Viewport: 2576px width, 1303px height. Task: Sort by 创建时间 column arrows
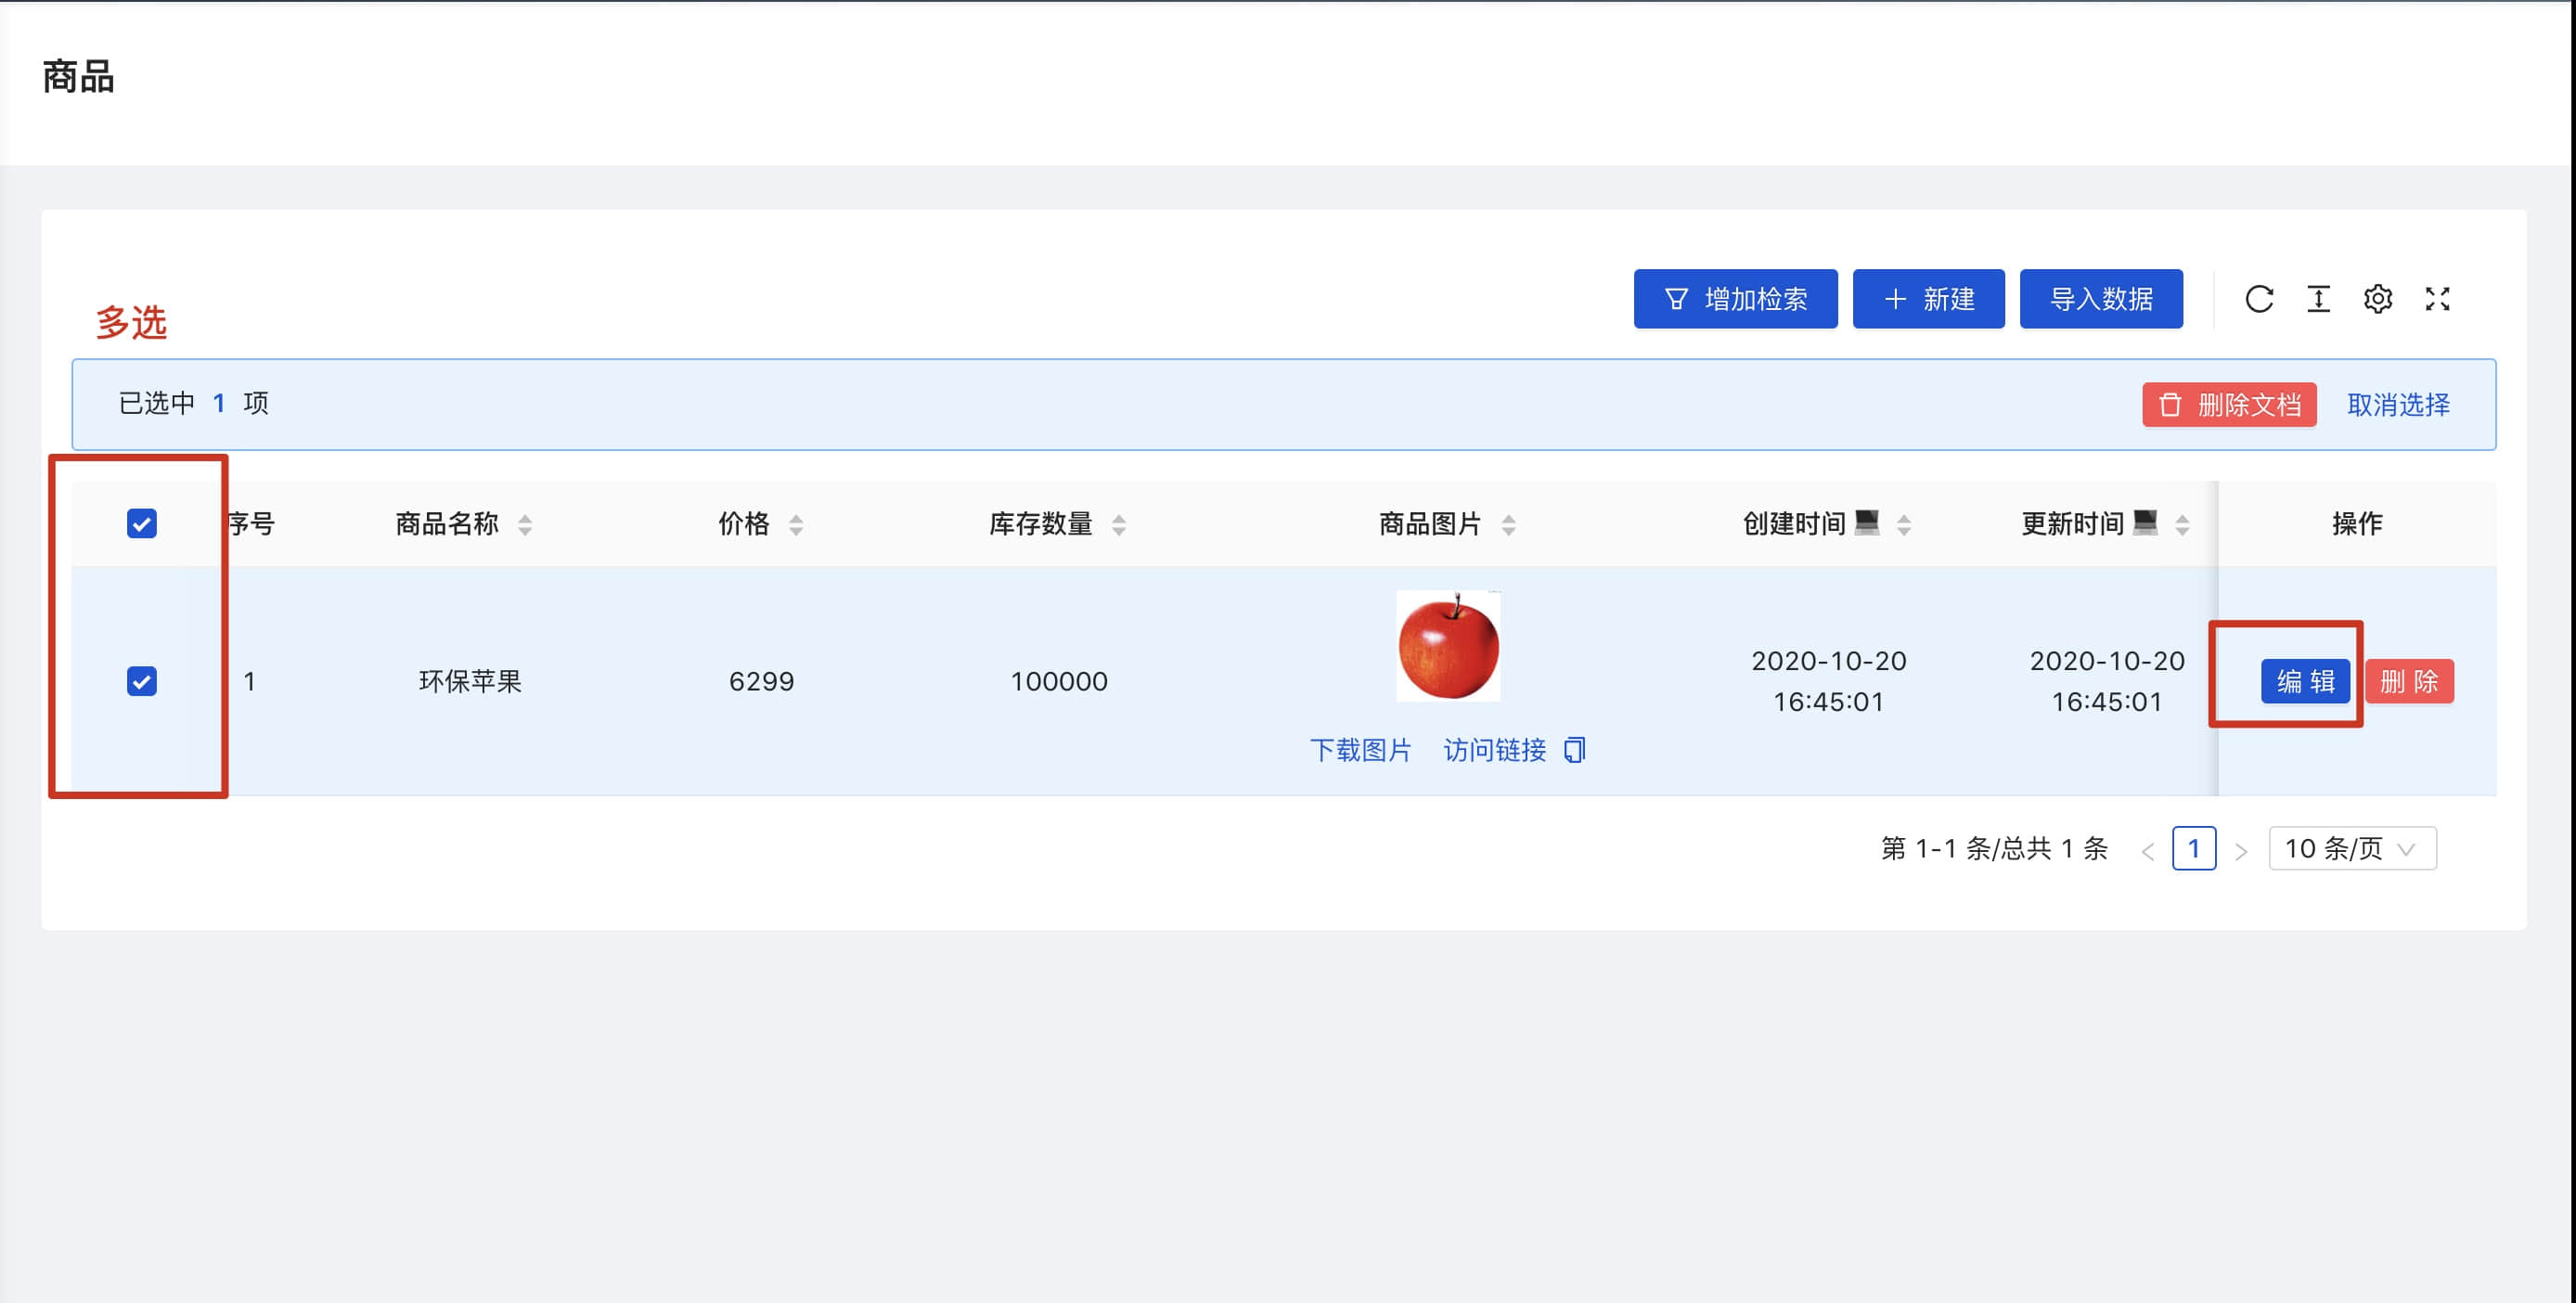click(1904, 524)
